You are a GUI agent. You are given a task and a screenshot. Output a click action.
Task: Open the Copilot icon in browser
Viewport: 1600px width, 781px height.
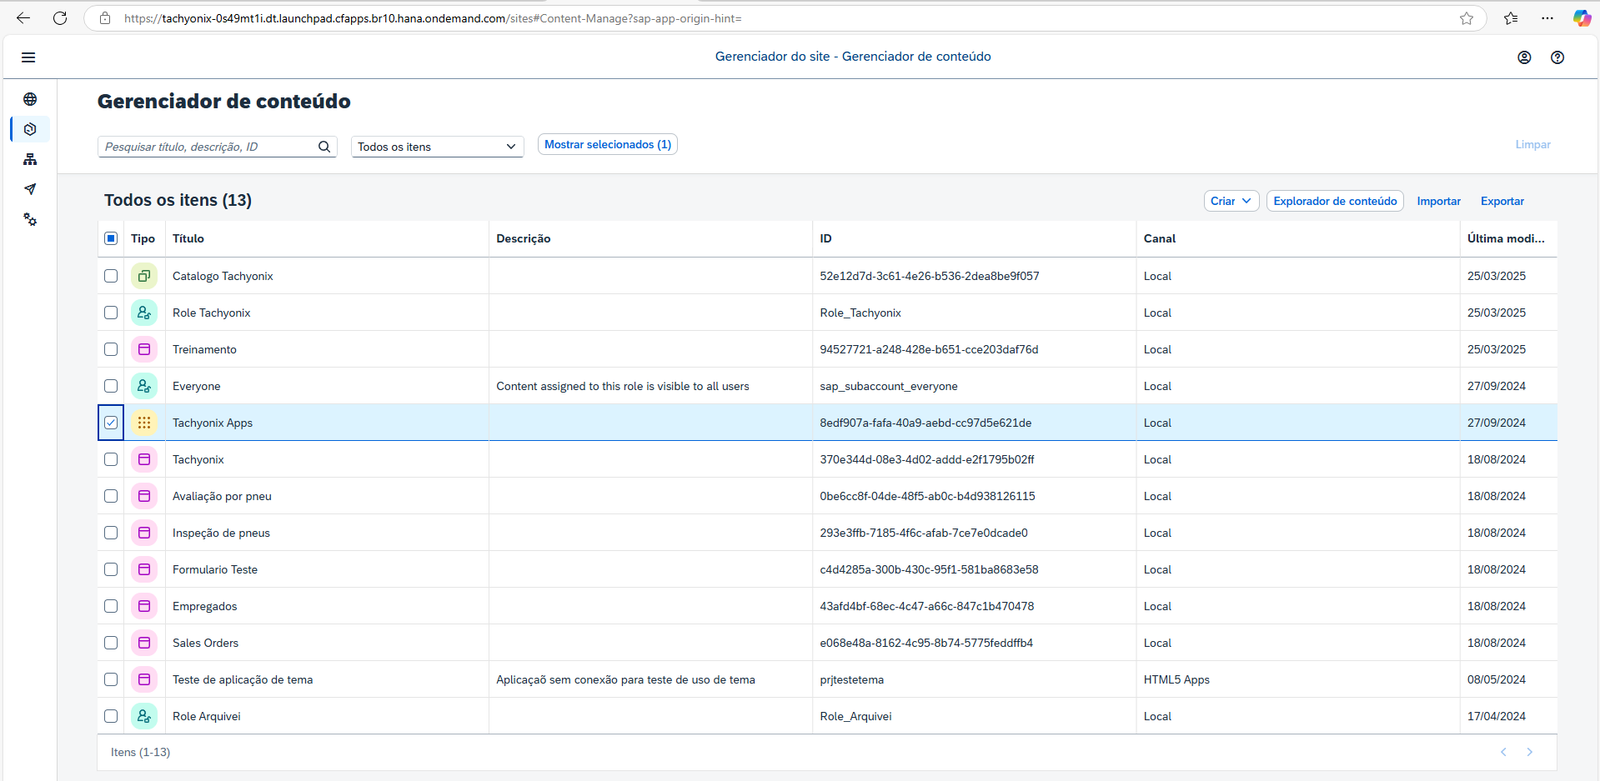pos(1582,18)
